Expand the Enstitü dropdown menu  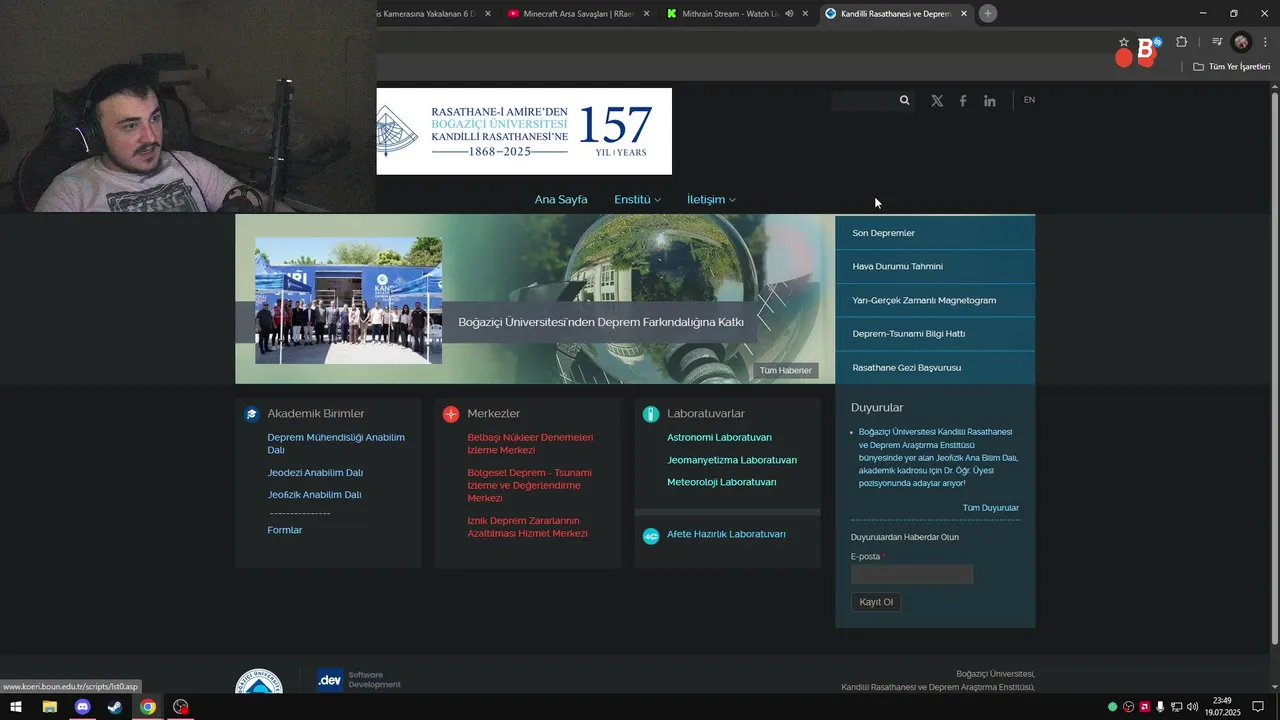637,200
